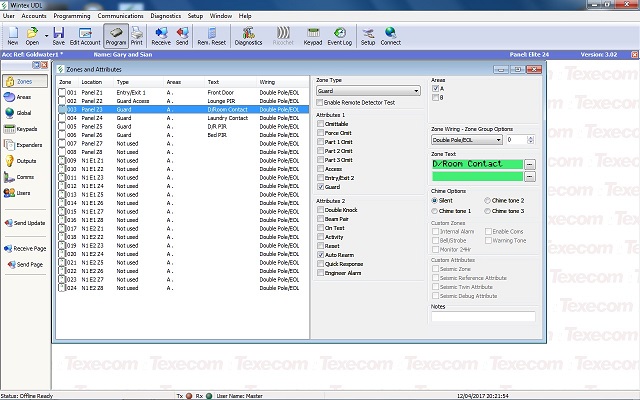Tick Enable Remote Detector Test checkbox
Viewport: 640px width, 400px height.
point(321,103)
